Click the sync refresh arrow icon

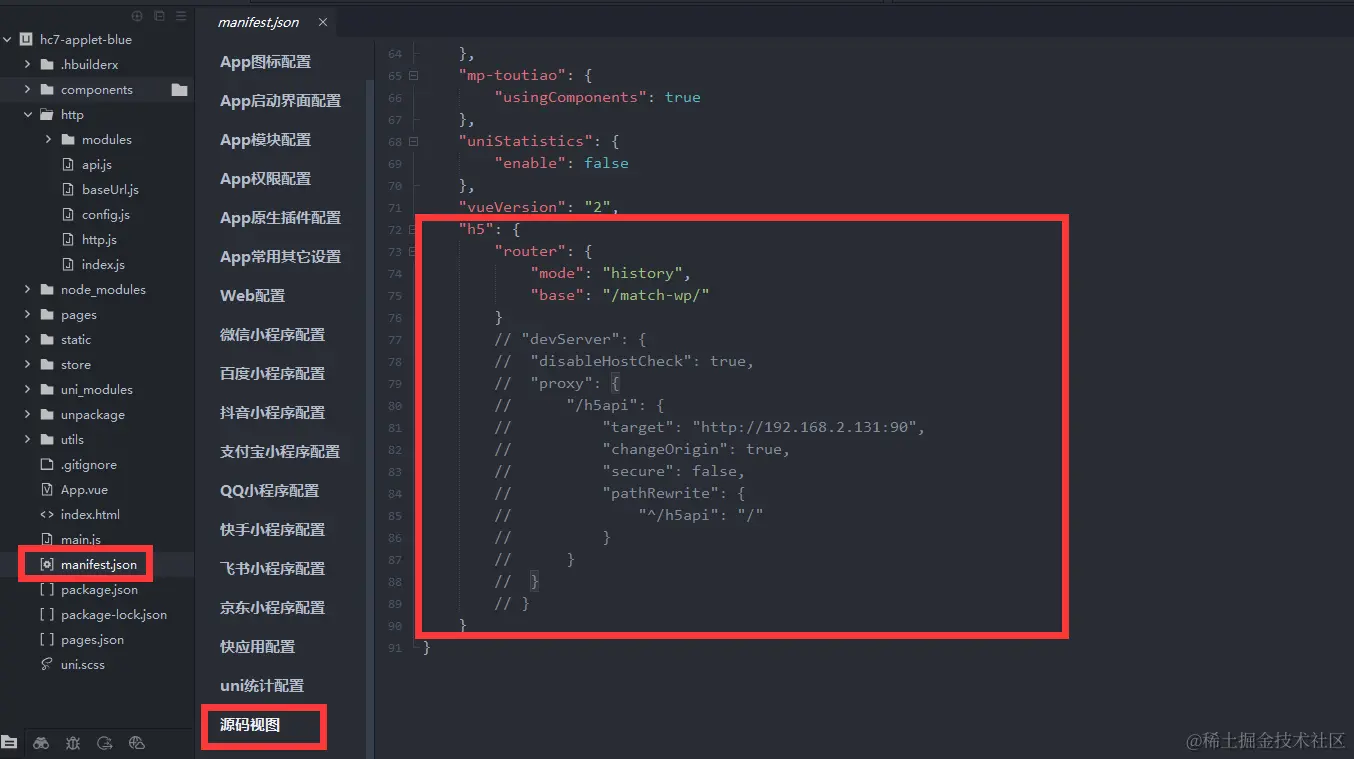pyautogui.click(x=105, y=743)
